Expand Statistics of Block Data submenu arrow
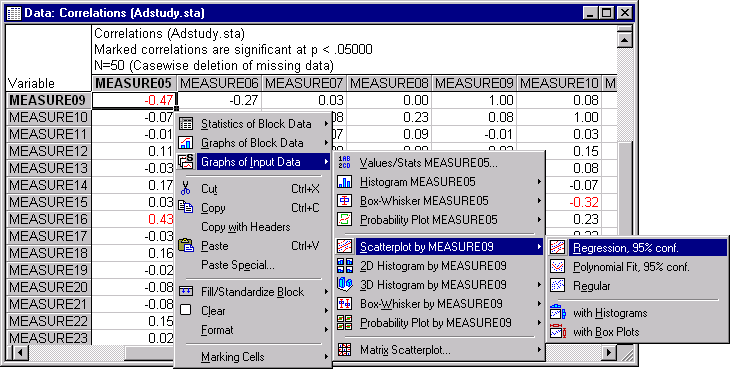 327,124
